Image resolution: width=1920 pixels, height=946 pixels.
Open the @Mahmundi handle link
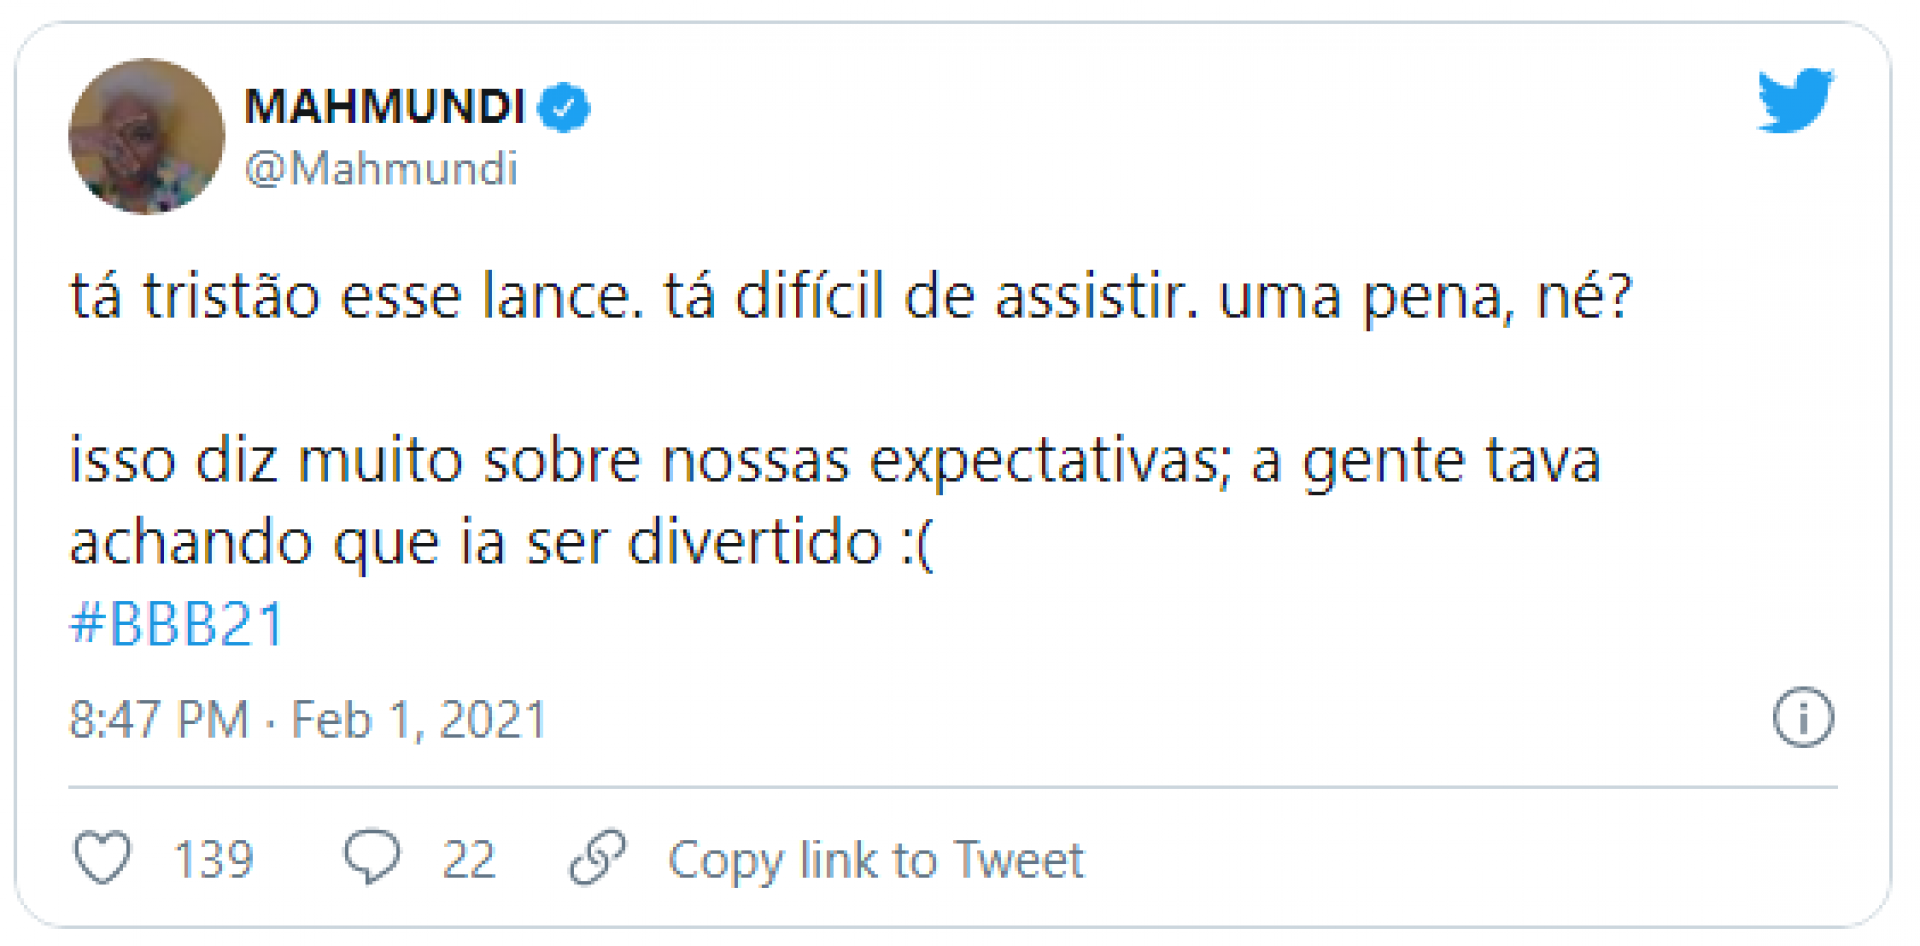click(x=381, y=168)
